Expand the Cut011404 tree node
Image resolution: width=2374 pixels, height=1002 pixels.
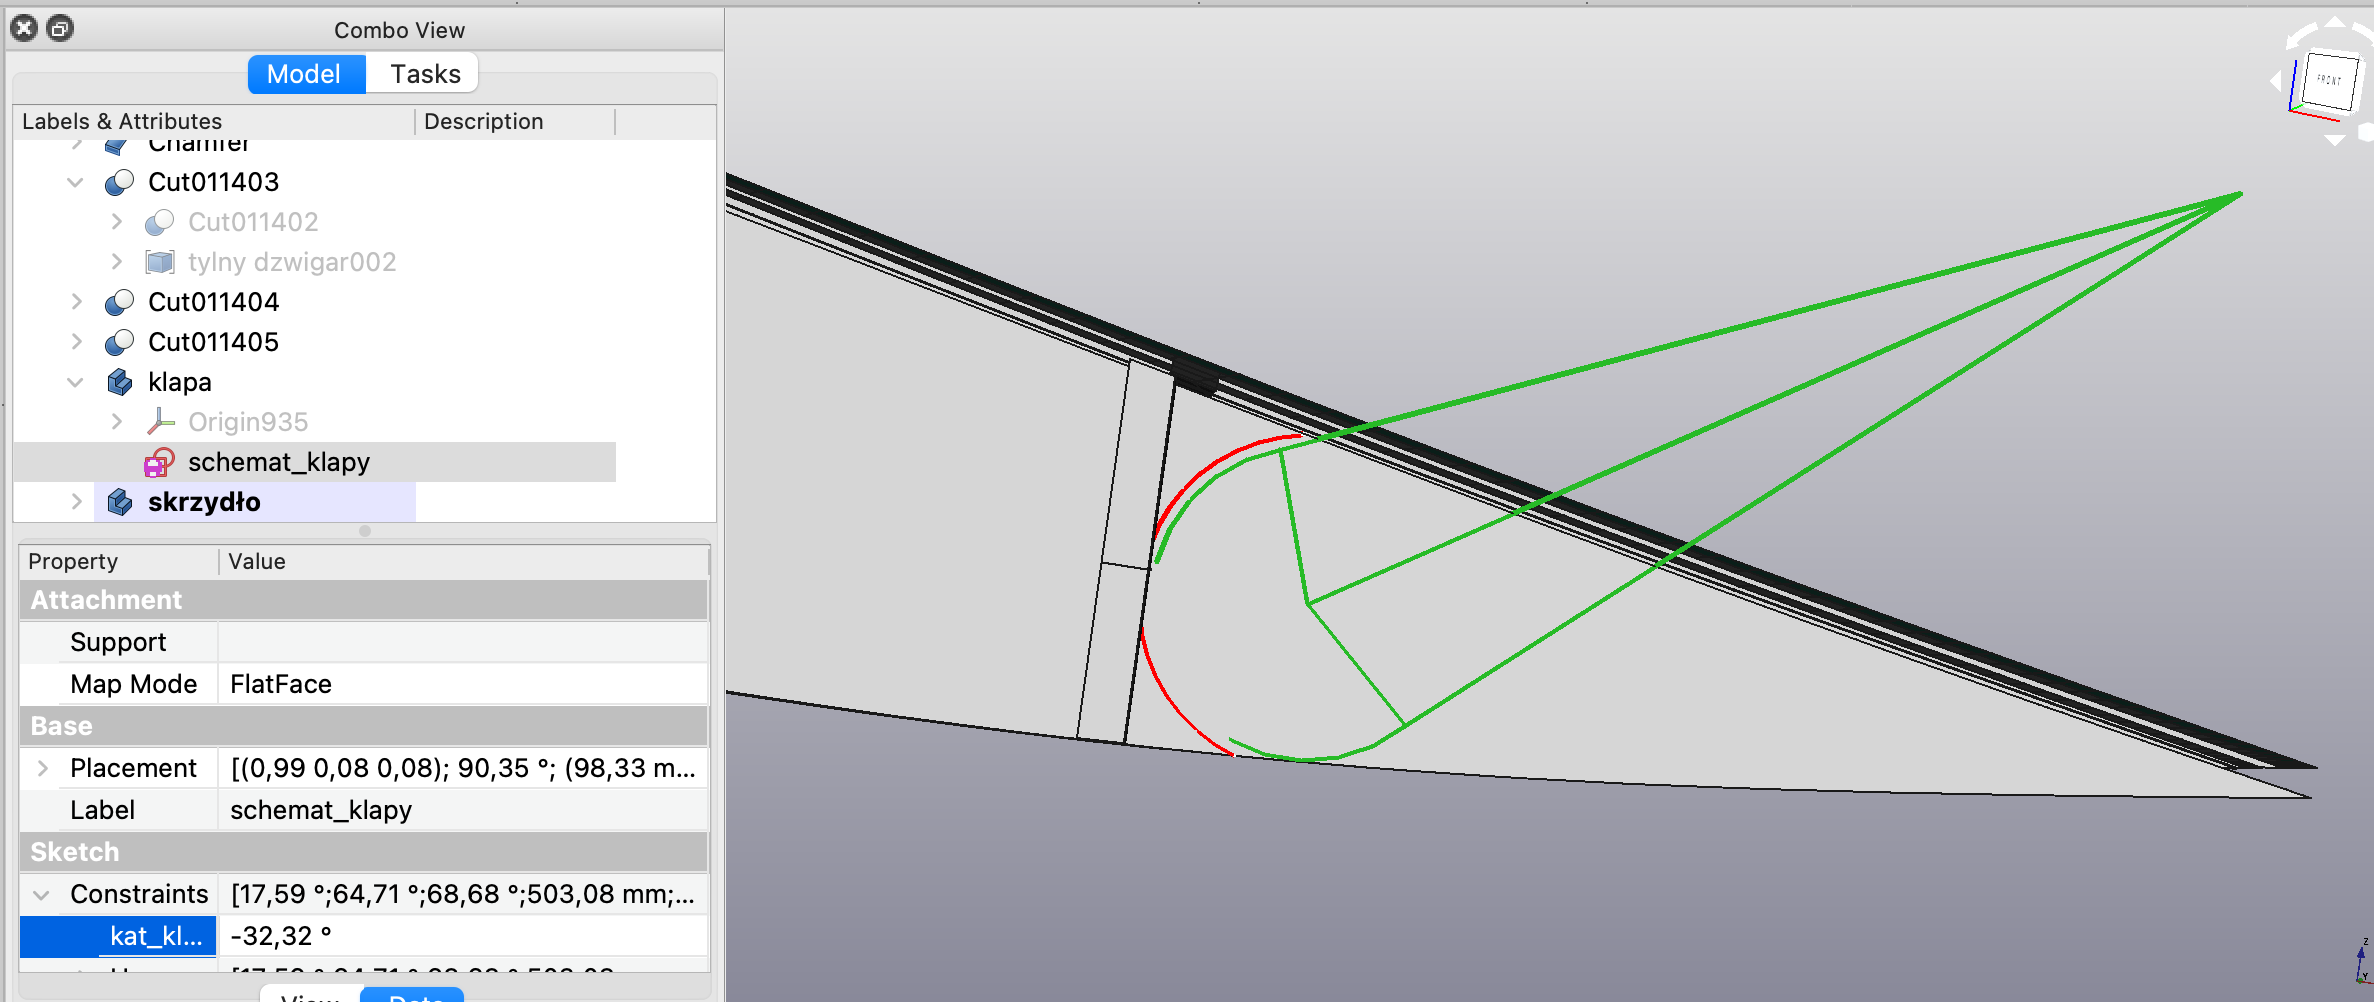coord(76,302)
